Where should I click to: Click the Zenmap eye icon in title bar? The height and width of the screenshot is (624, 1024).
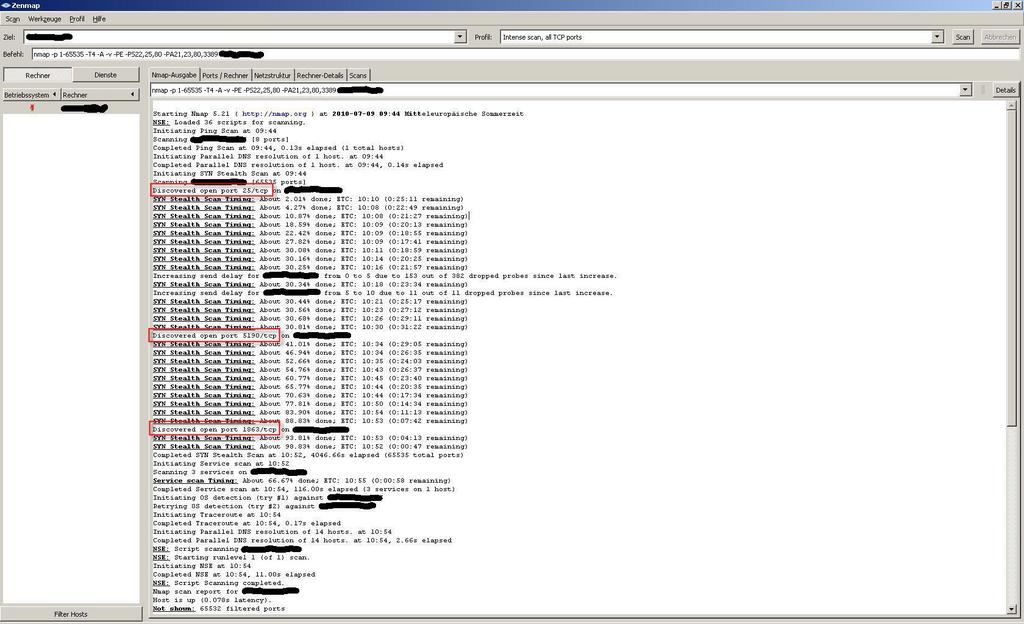tap(7, 5)
